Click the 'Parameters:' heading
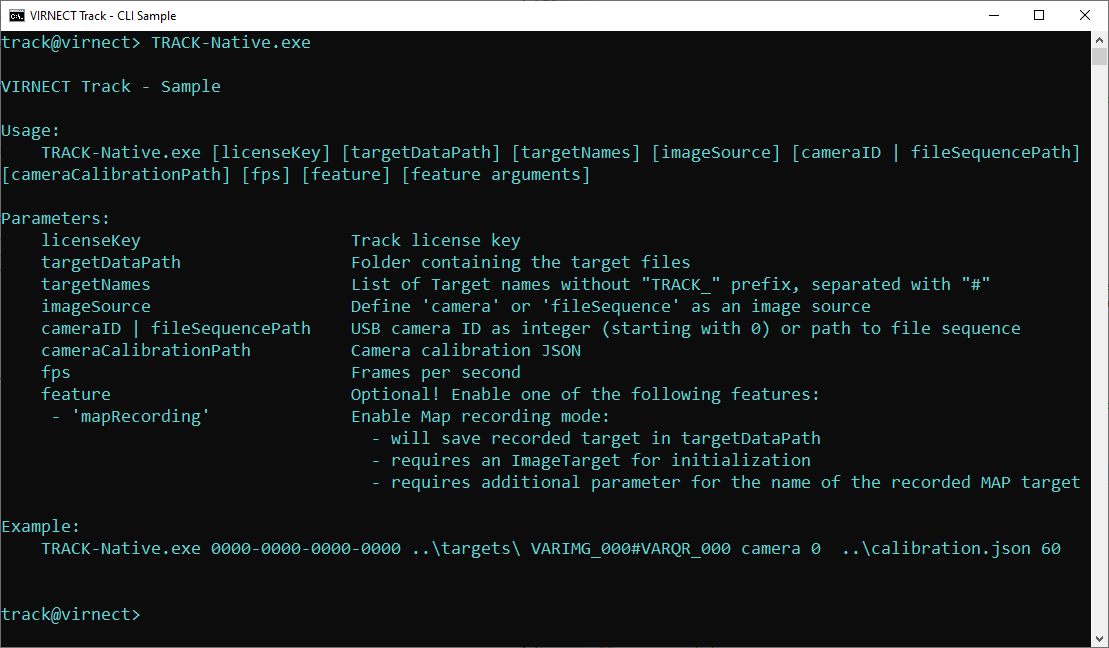 [55, 219]
